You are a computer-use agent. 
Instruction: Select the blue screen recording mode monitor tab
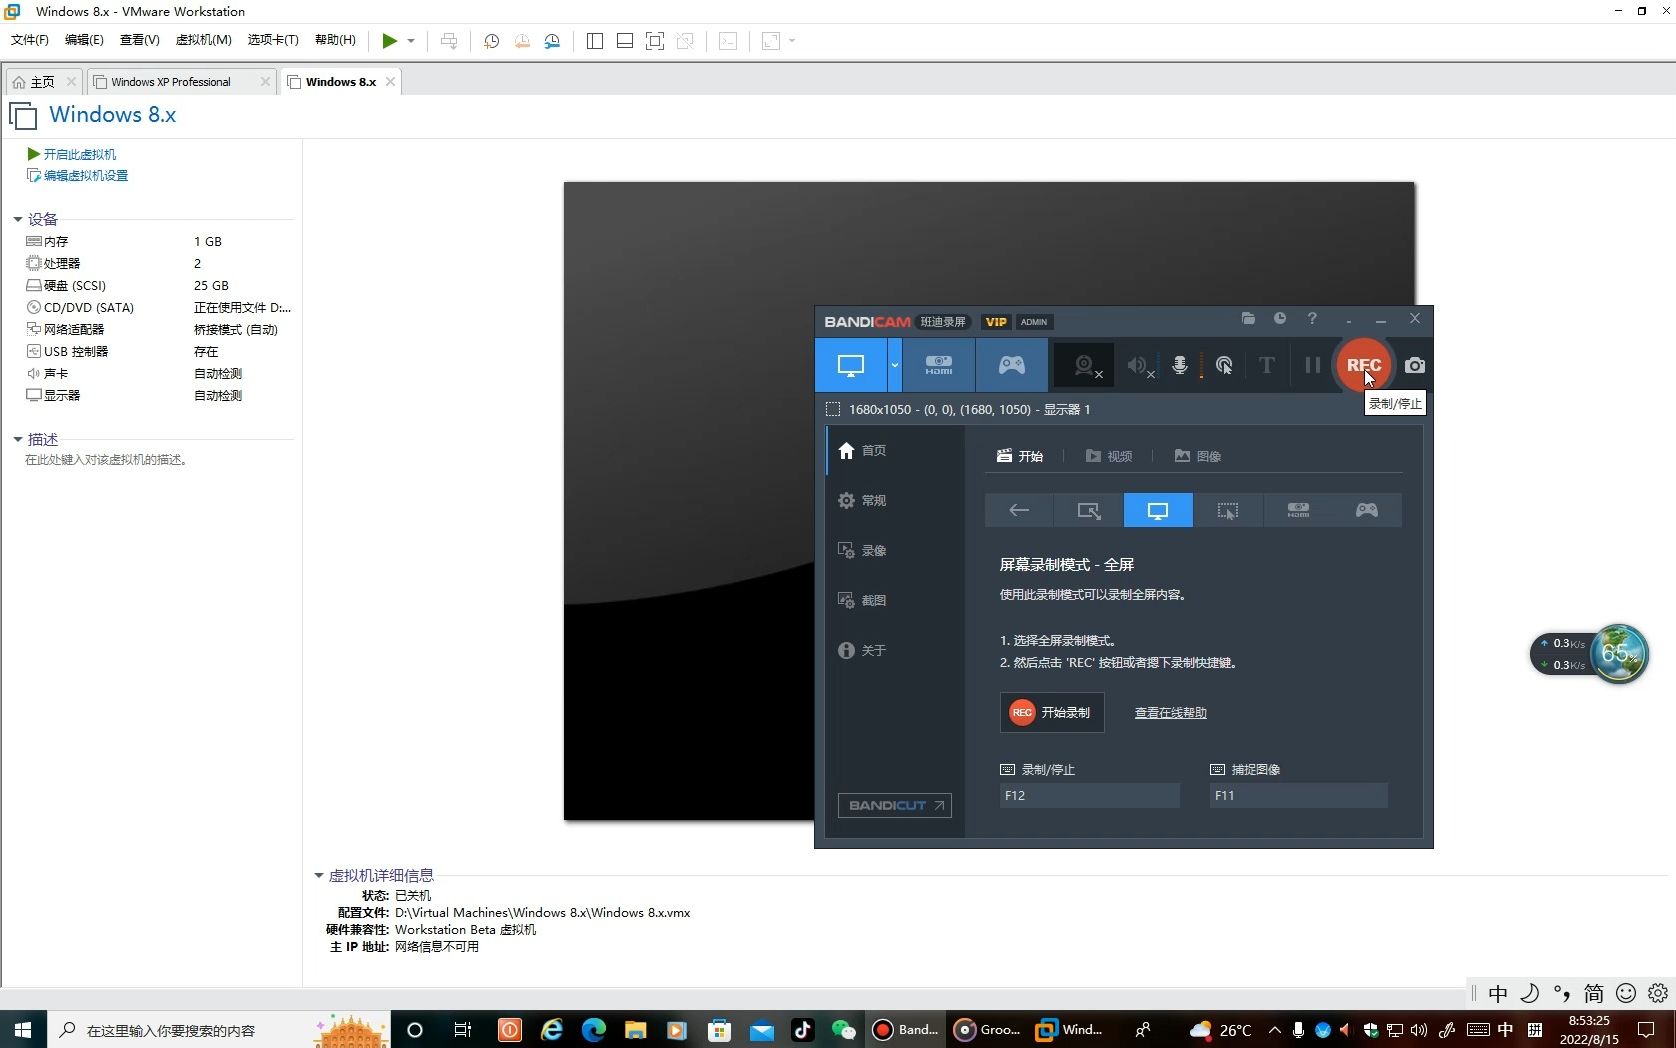pyautogui.click(x=851, y=365)
